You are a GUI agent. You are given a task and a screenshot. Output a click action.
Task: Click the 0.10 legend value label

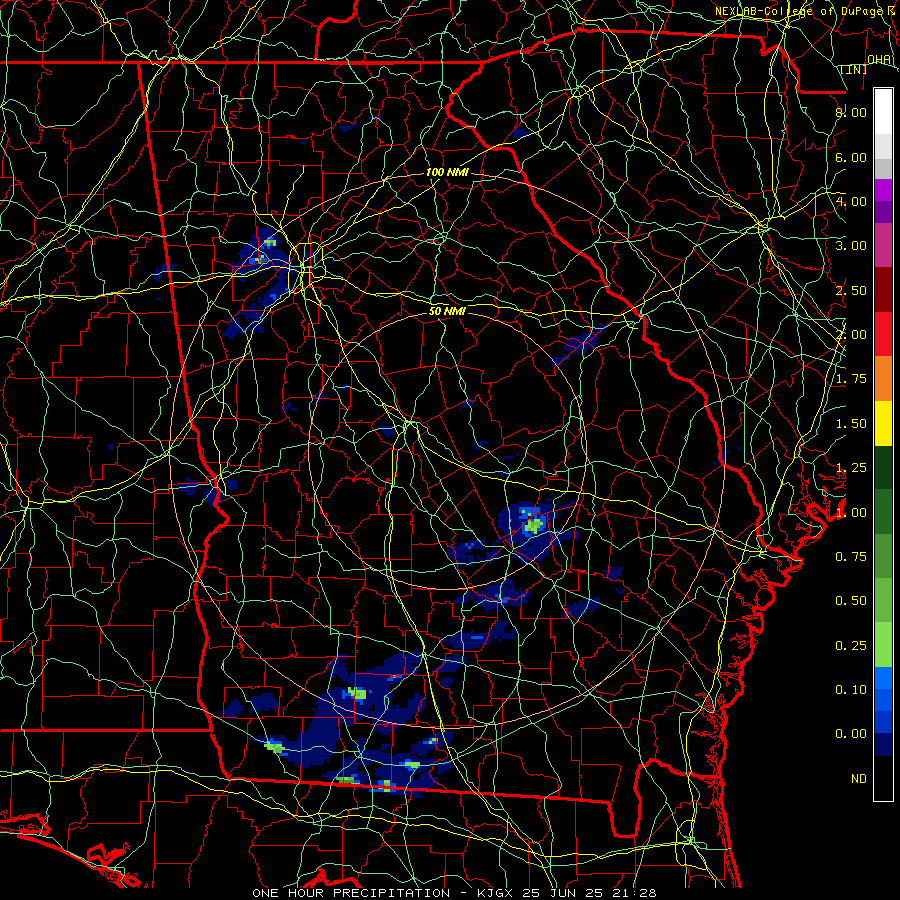click(x=851, y=689)
